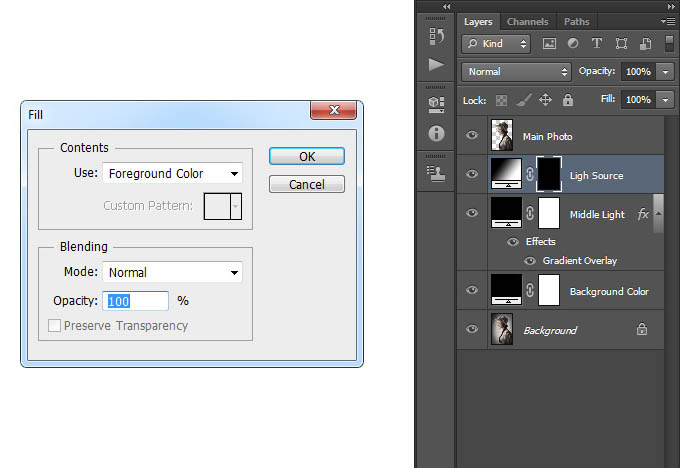This screenshot has width=700, height=468.
Task: Select Ligh Source gradient fill thumbnail
Action: click(506, 173)
